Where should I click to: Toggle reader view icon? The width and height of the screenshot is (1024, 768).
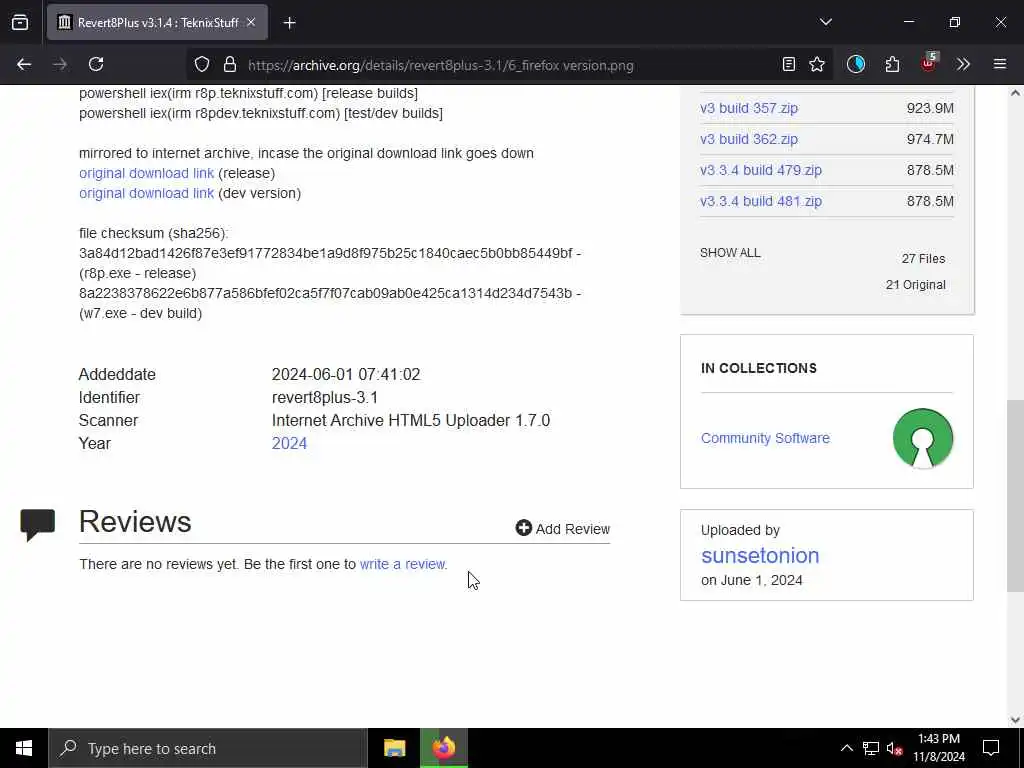tap(789, 64)
